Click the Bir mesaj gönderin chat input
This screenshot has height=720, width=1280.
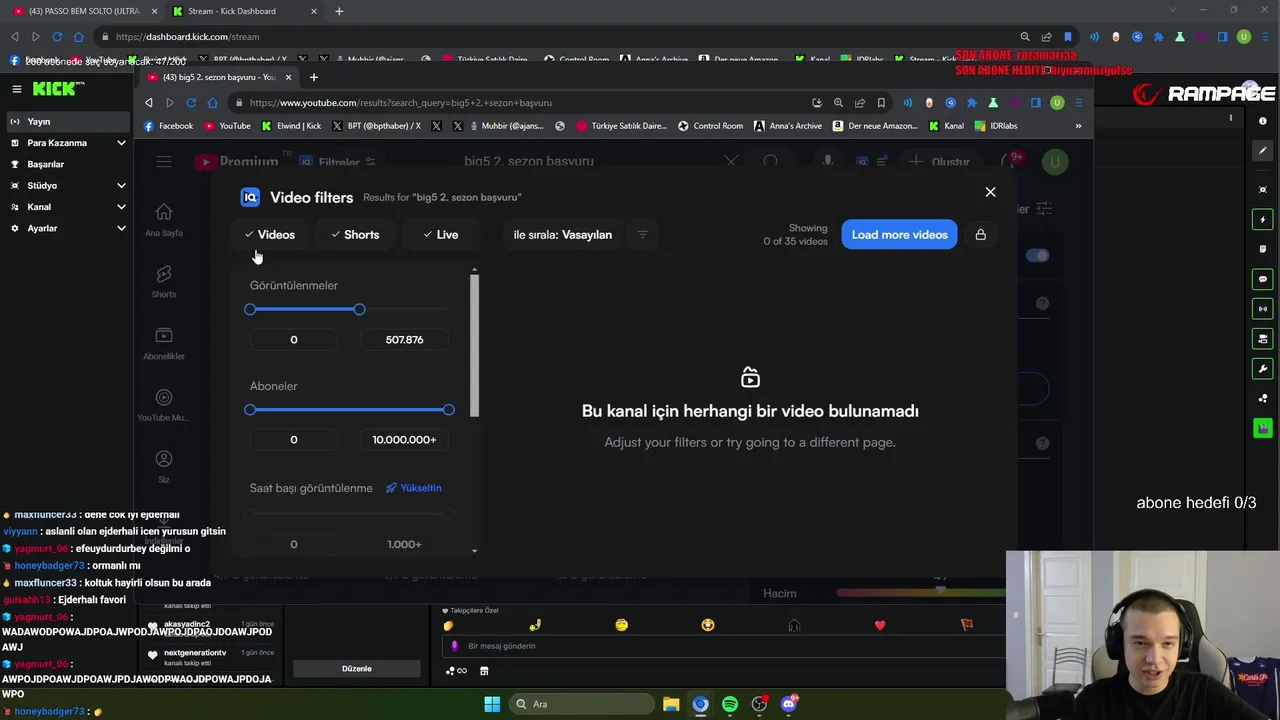(x=725, y=646)
